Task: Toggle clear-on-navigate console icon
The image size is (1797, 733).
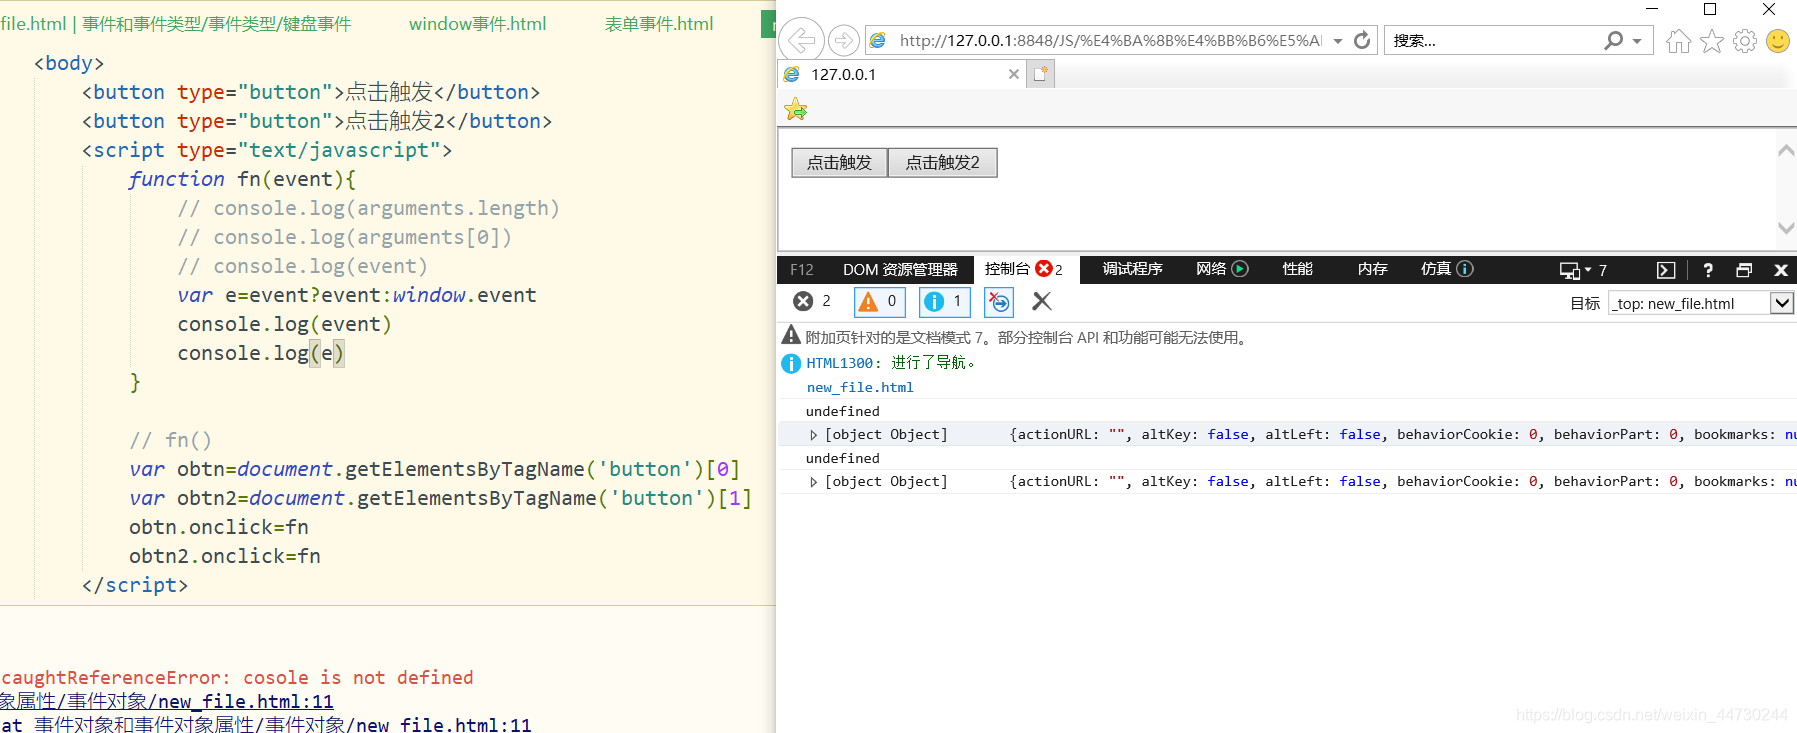Action: pyautogui.click(x=999, y=301)
